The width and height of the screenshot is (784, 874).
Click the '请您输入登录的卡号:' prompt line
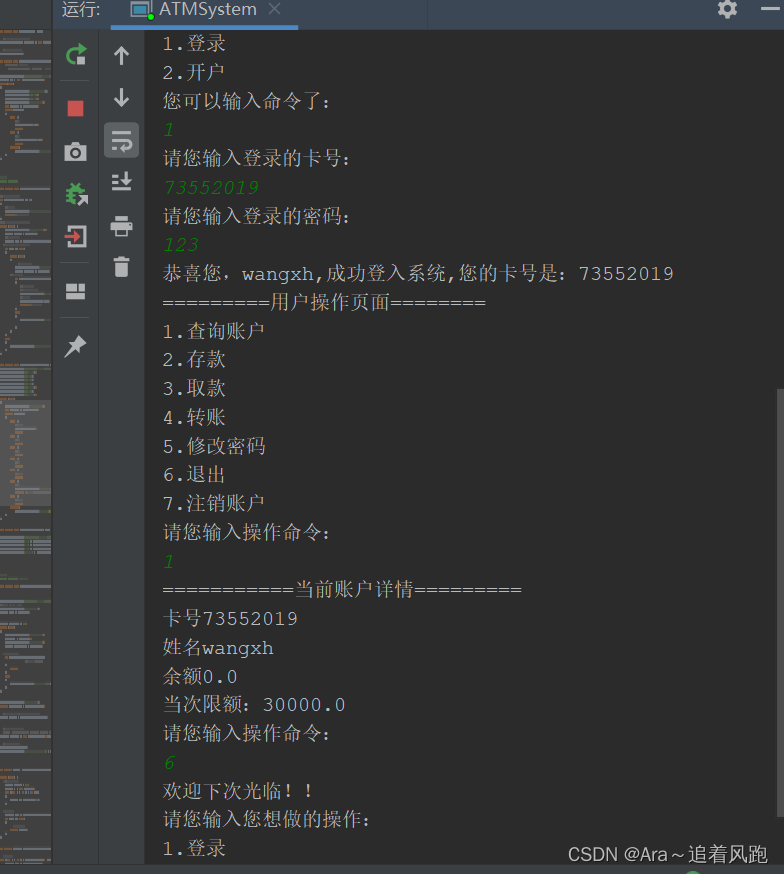click(256, 159)
